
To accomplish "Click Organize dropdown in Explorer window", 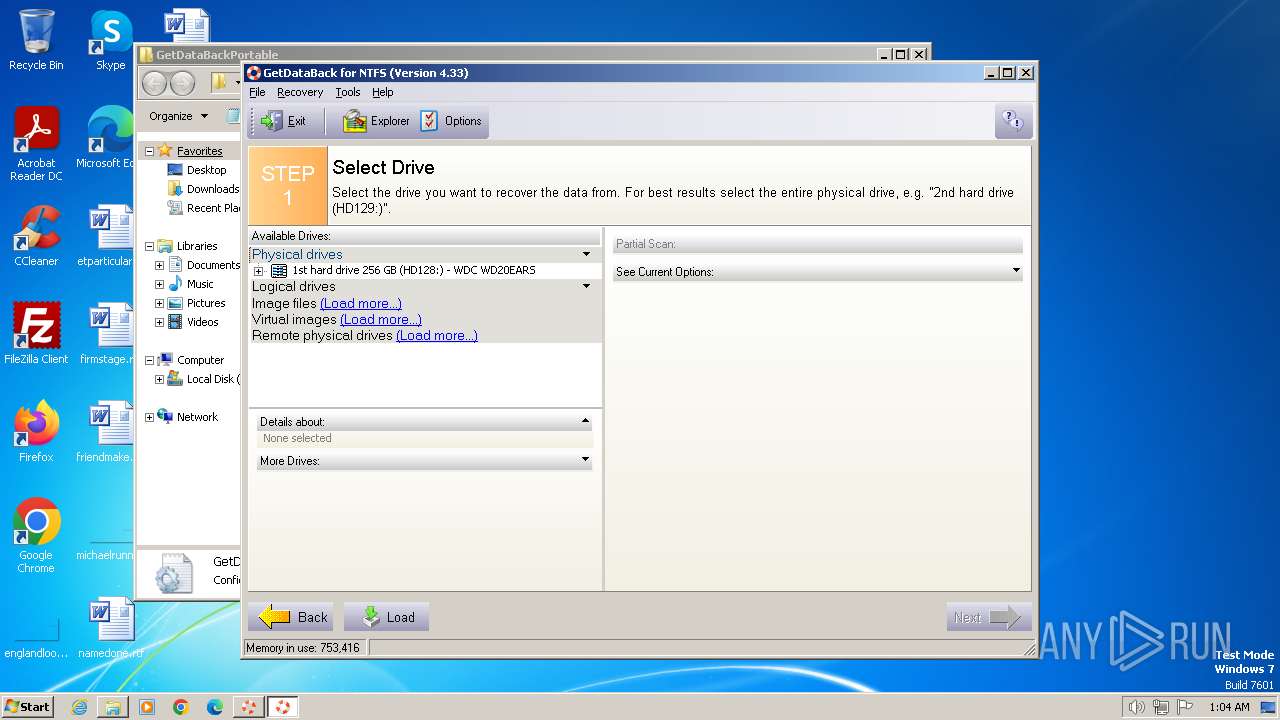I will click(178, 116).
